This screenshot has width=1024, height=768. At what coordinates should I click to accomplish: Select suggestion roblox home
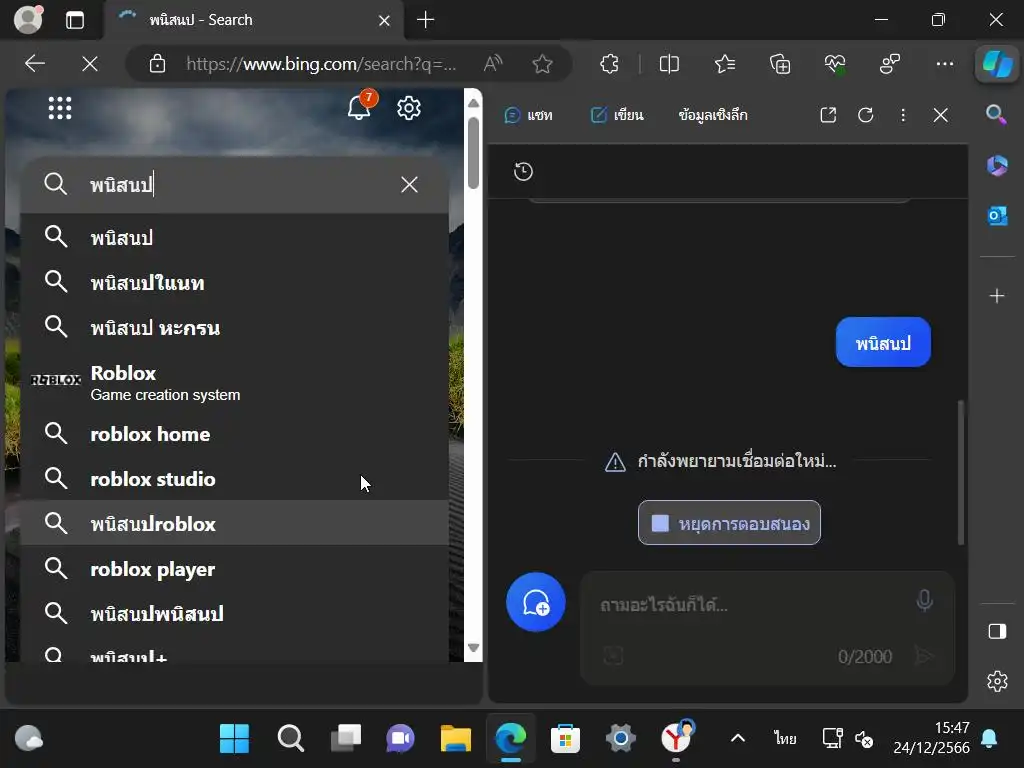point(235,434)
